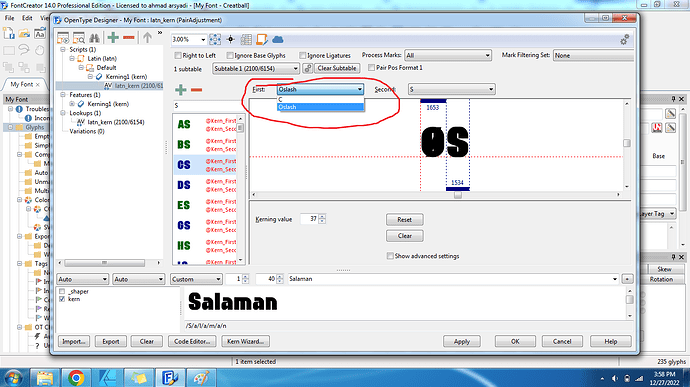Adjust the kerning offset slider handle

(458, 195)
